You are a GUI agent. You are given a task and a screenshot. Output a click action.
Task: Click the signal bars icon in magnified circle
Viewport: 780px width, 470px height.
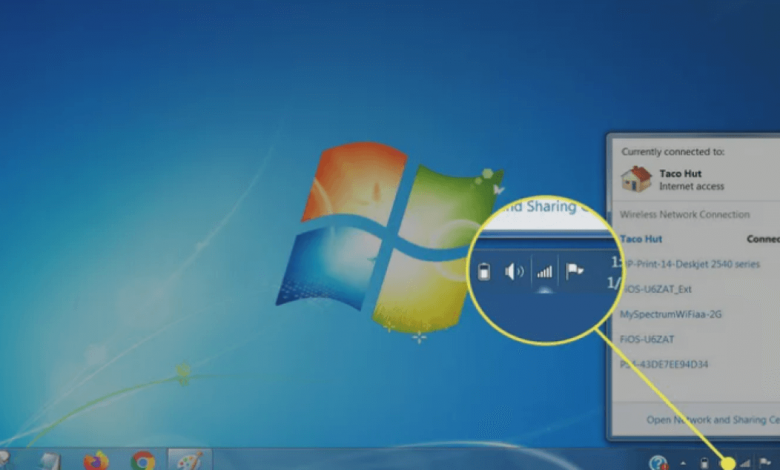click(x=545, y=271)
